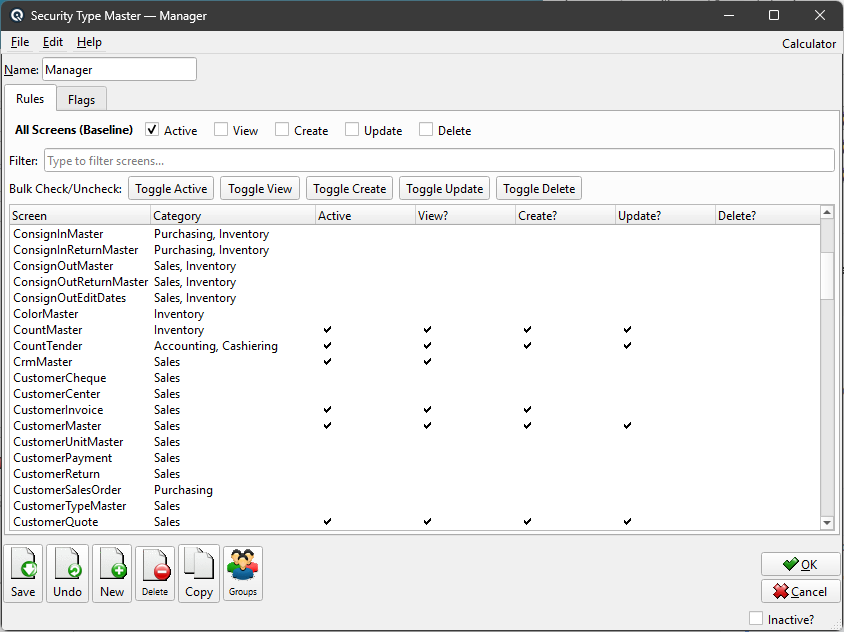Click the Toggle View button
The height and width of the screenshot is (632, 844).
coord(260,189)
